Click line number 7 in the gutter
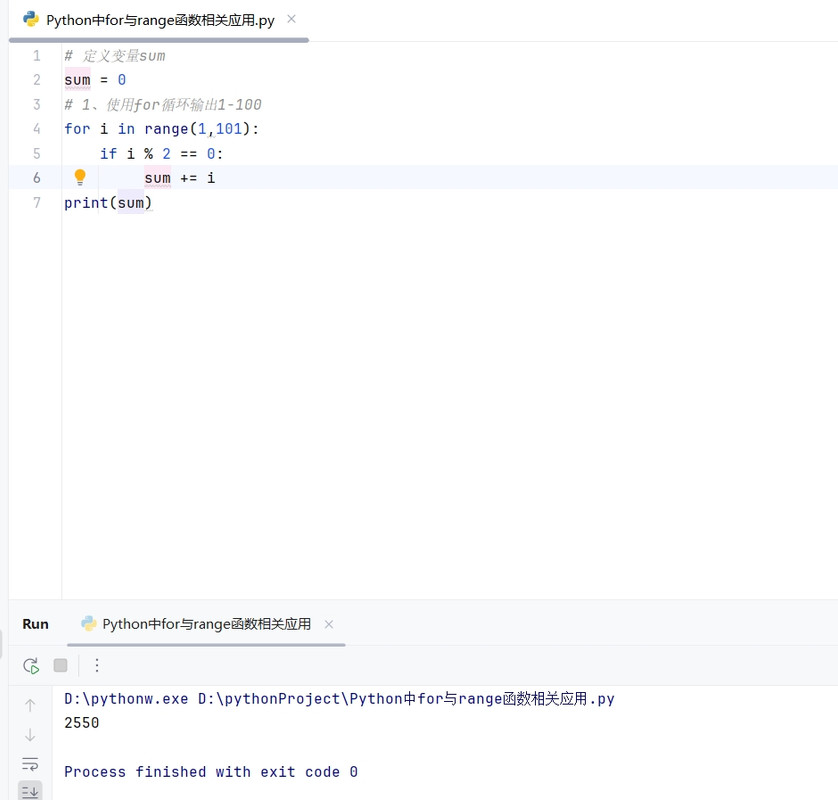The width and height of the screenshot is (838, 800). pyautogui.click(x=36, y=203)
